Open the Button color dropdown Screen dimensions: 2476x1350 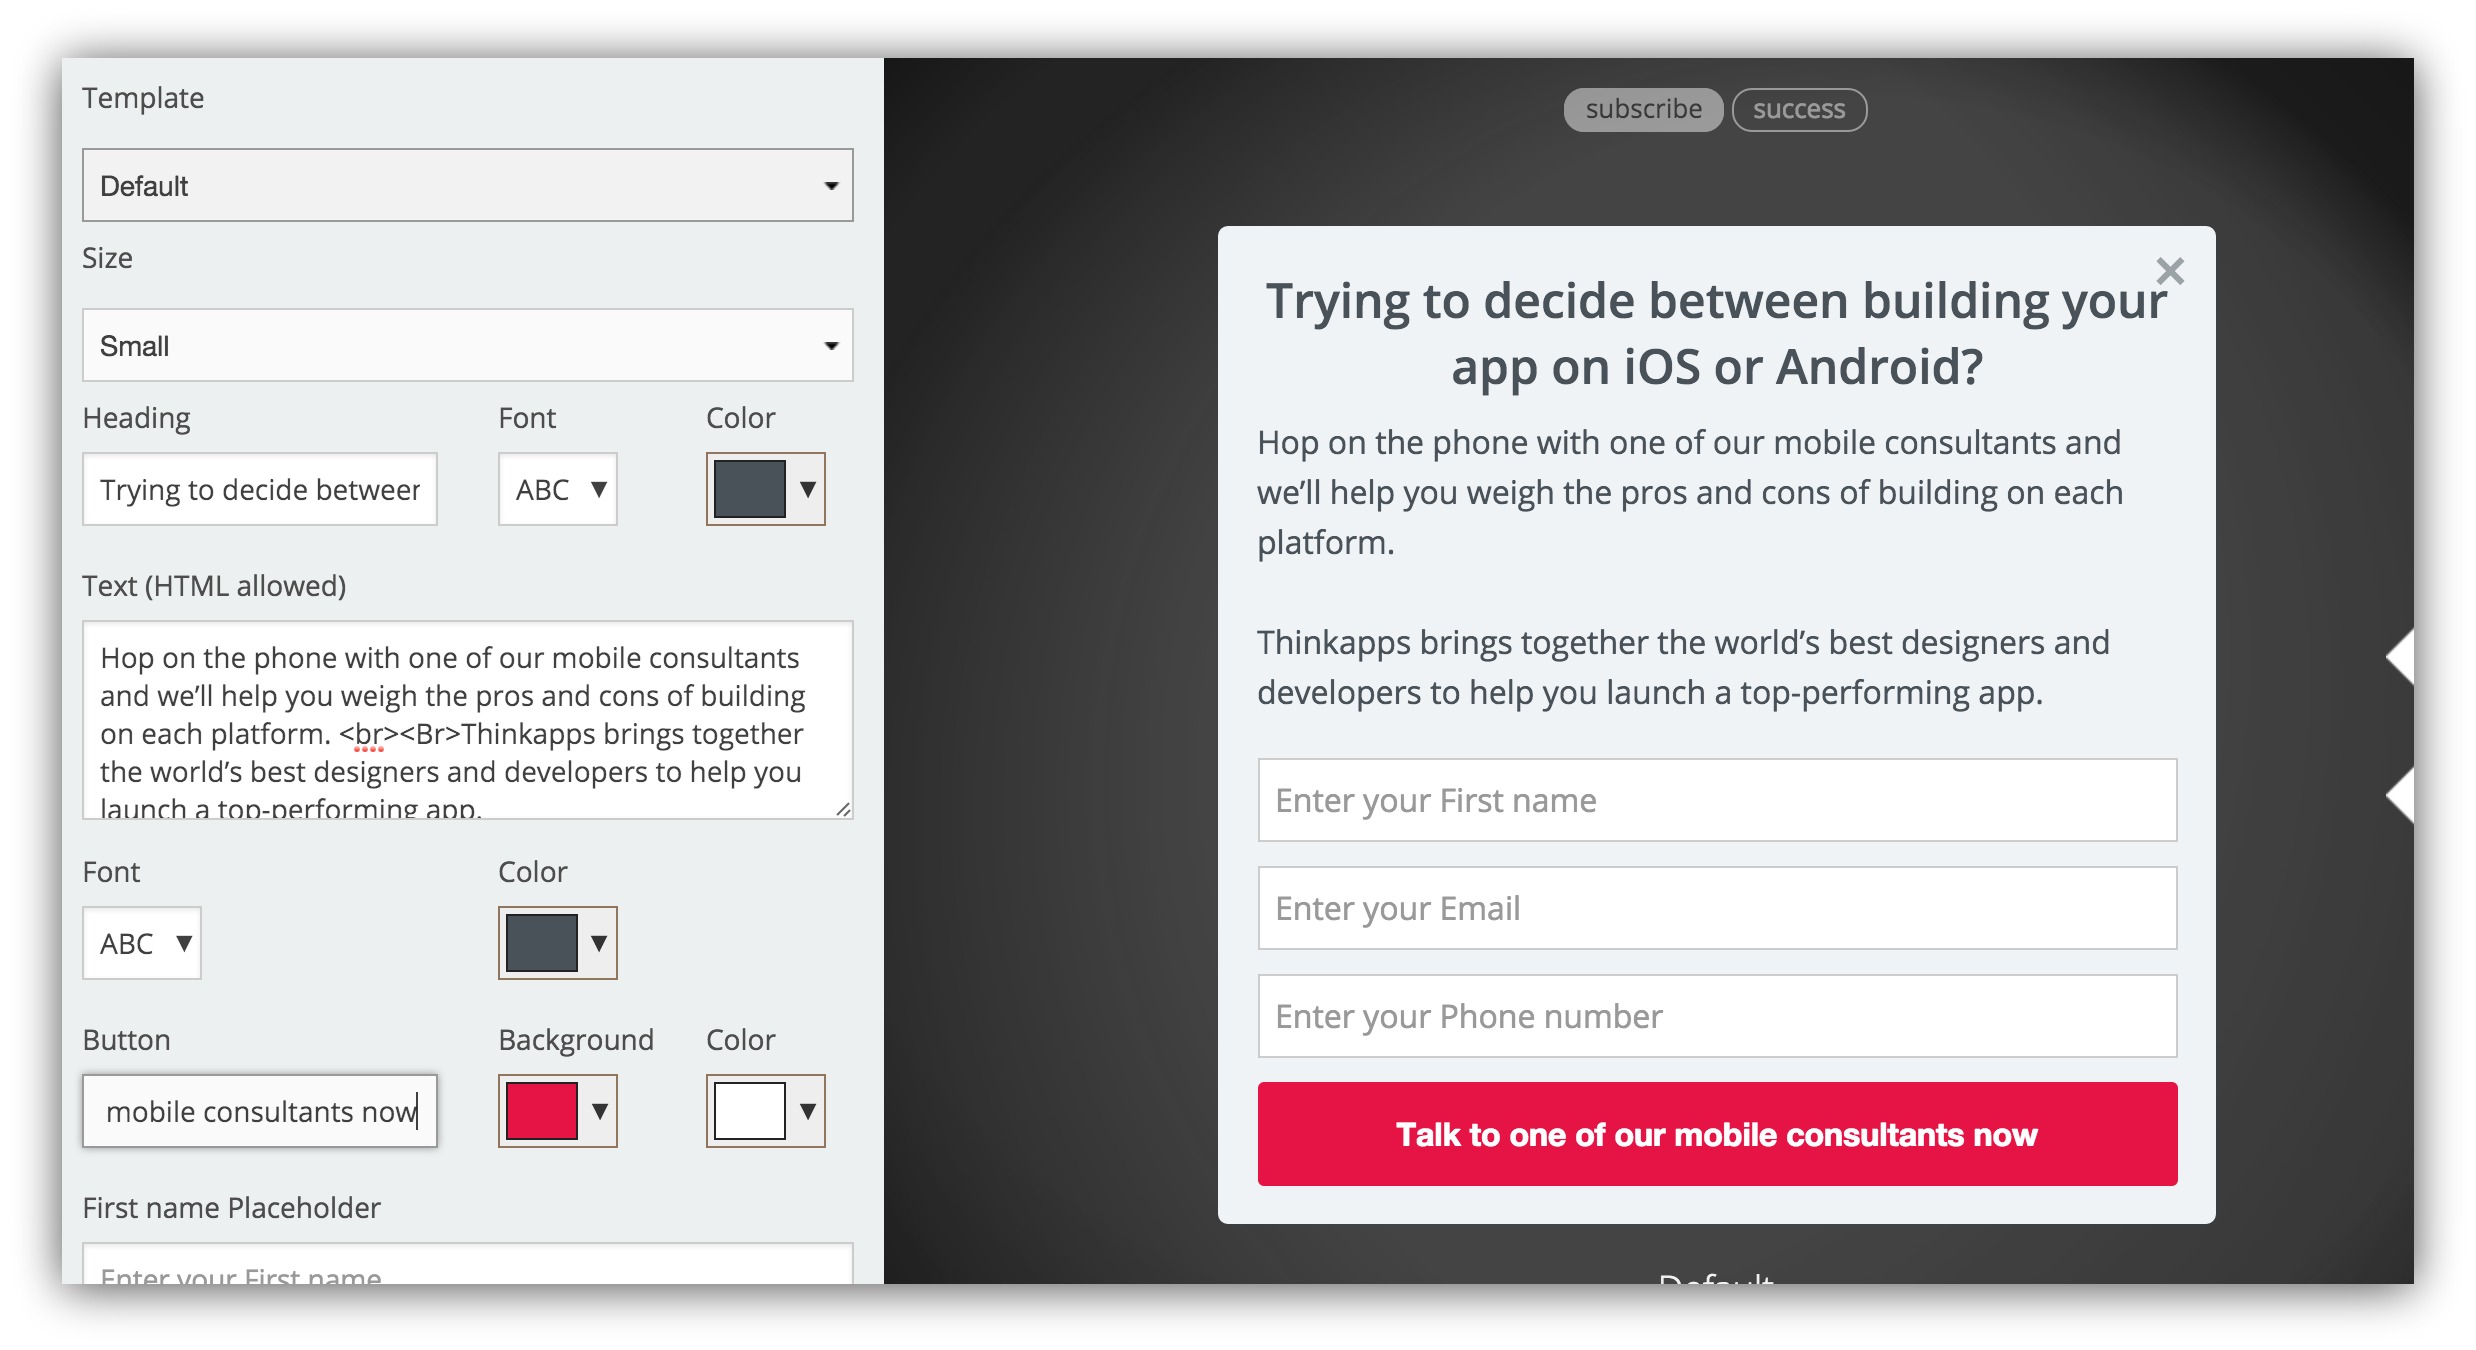pyautogui.click(x=803, y=1109)
